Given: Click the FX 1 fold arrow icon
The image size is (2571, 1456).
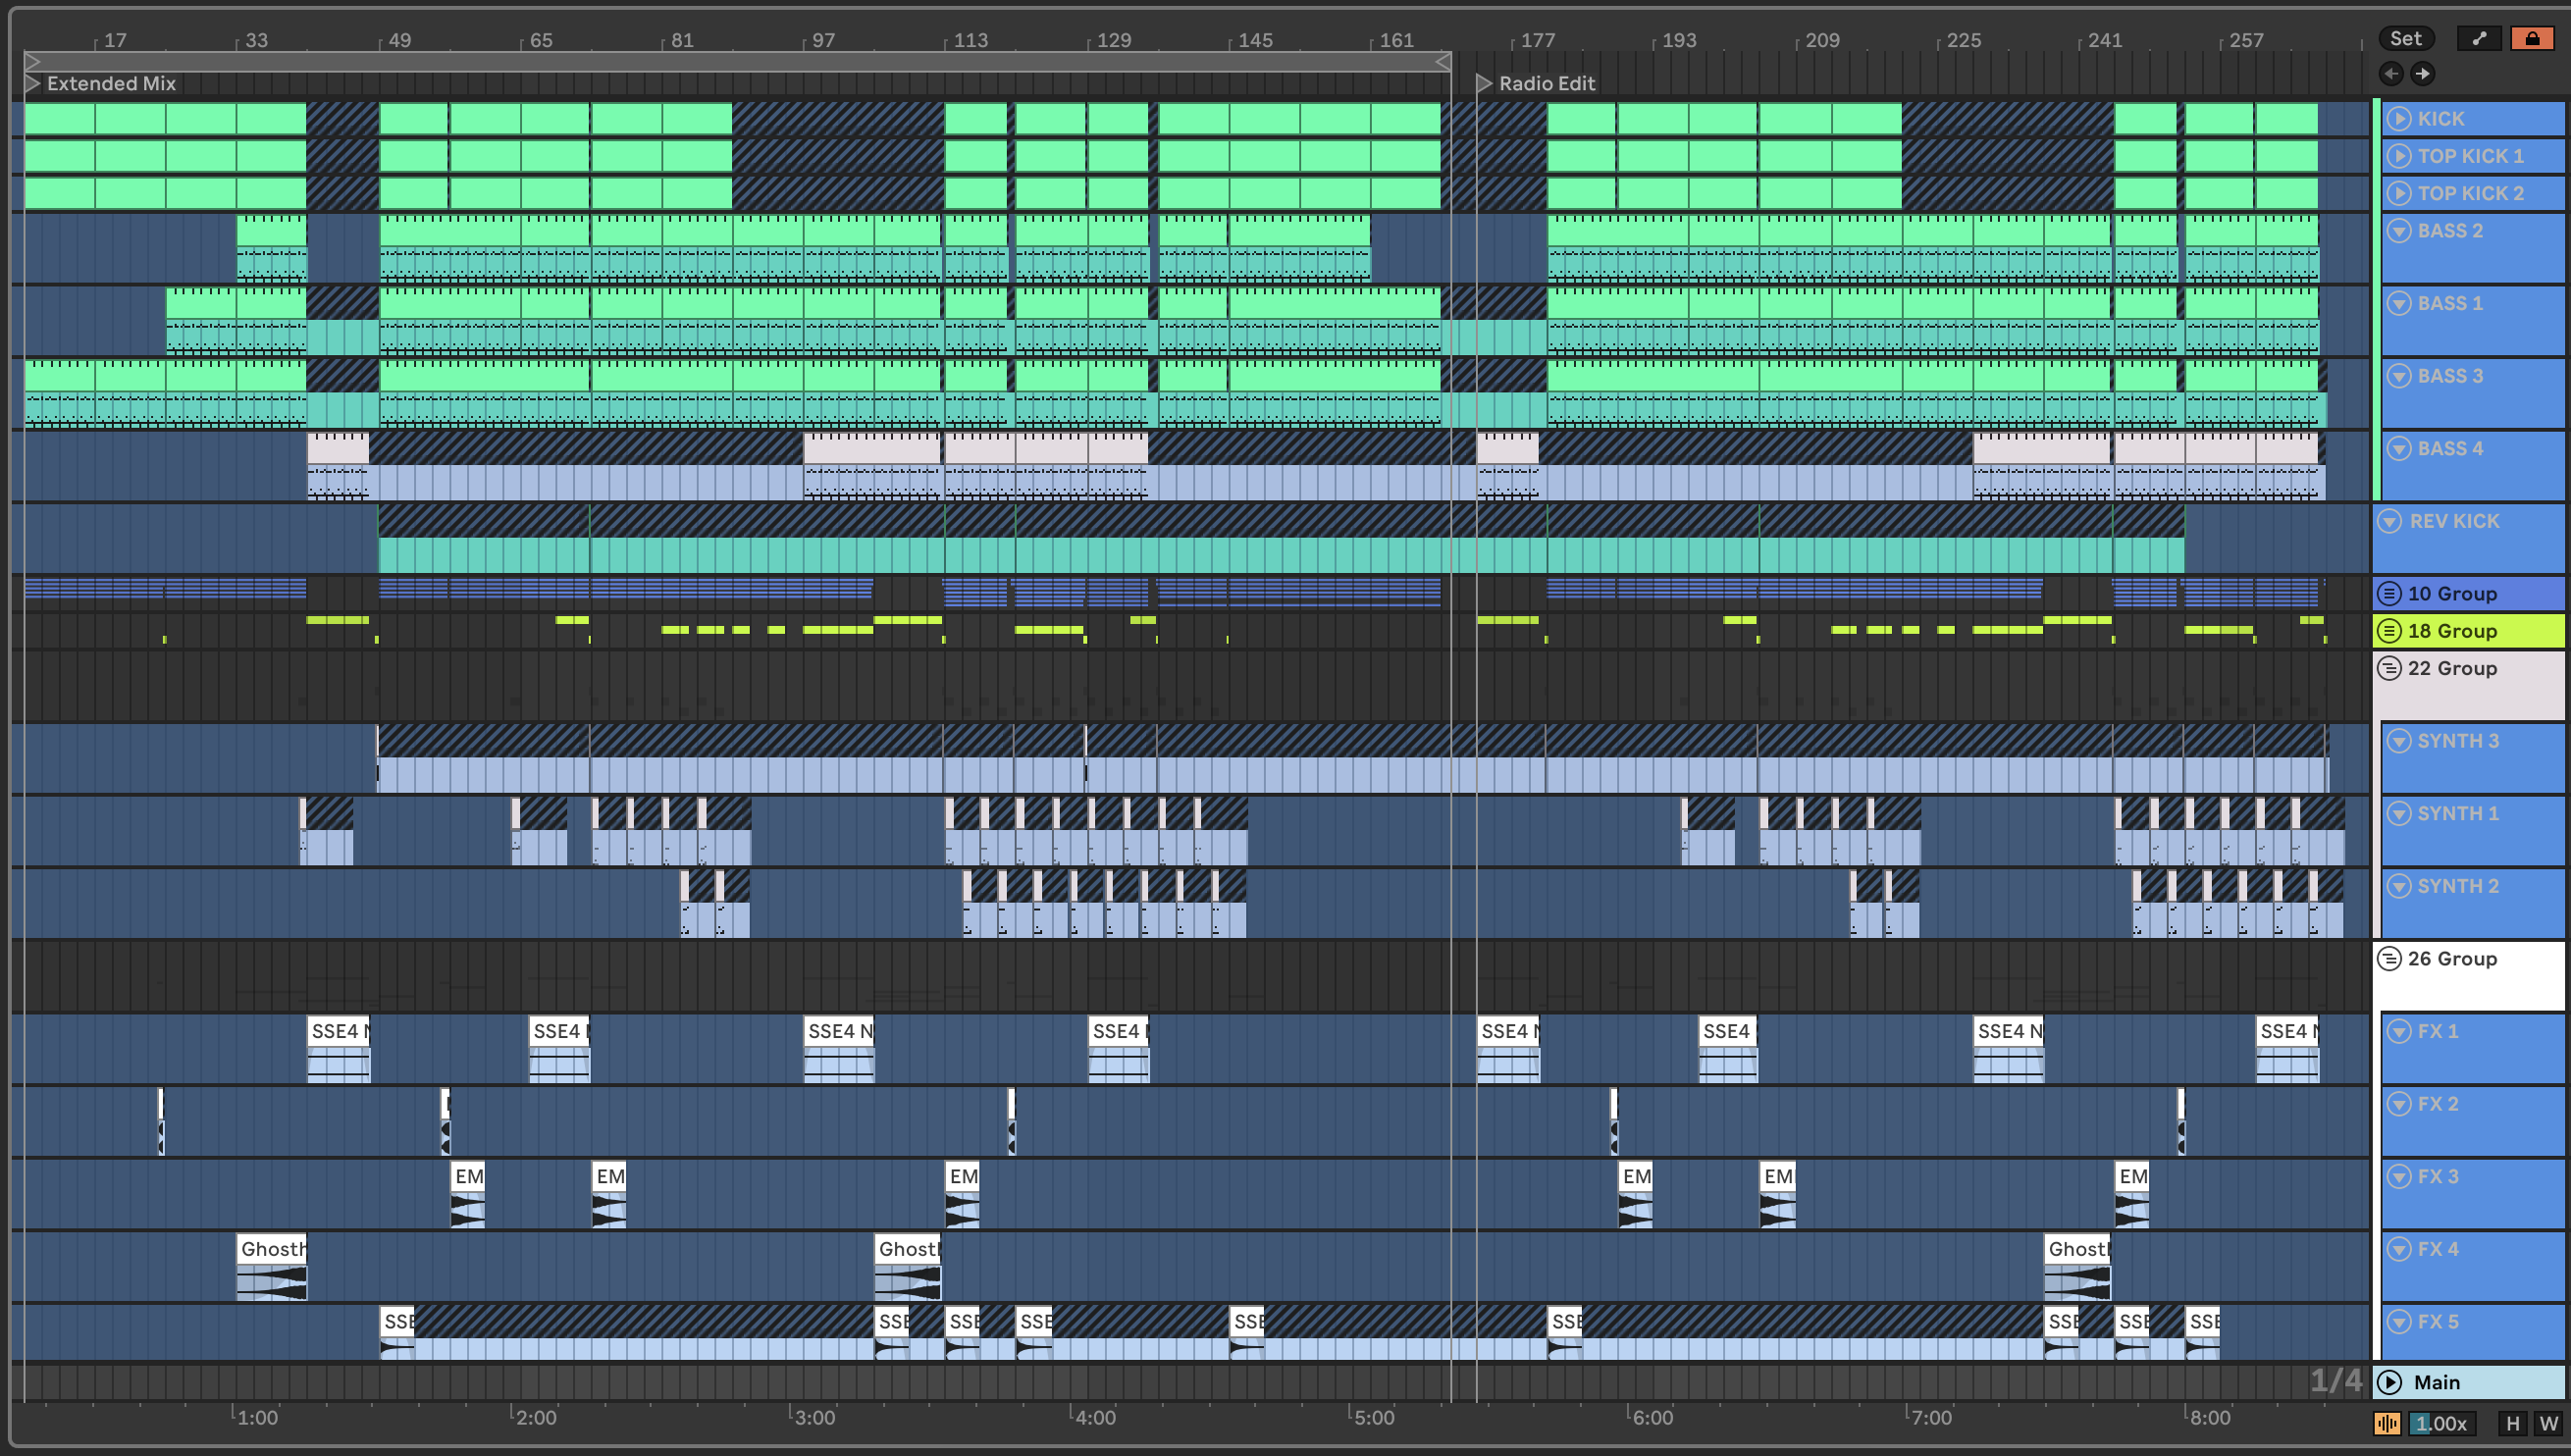Looking at the screenshot, I should coord(2399,1031).
